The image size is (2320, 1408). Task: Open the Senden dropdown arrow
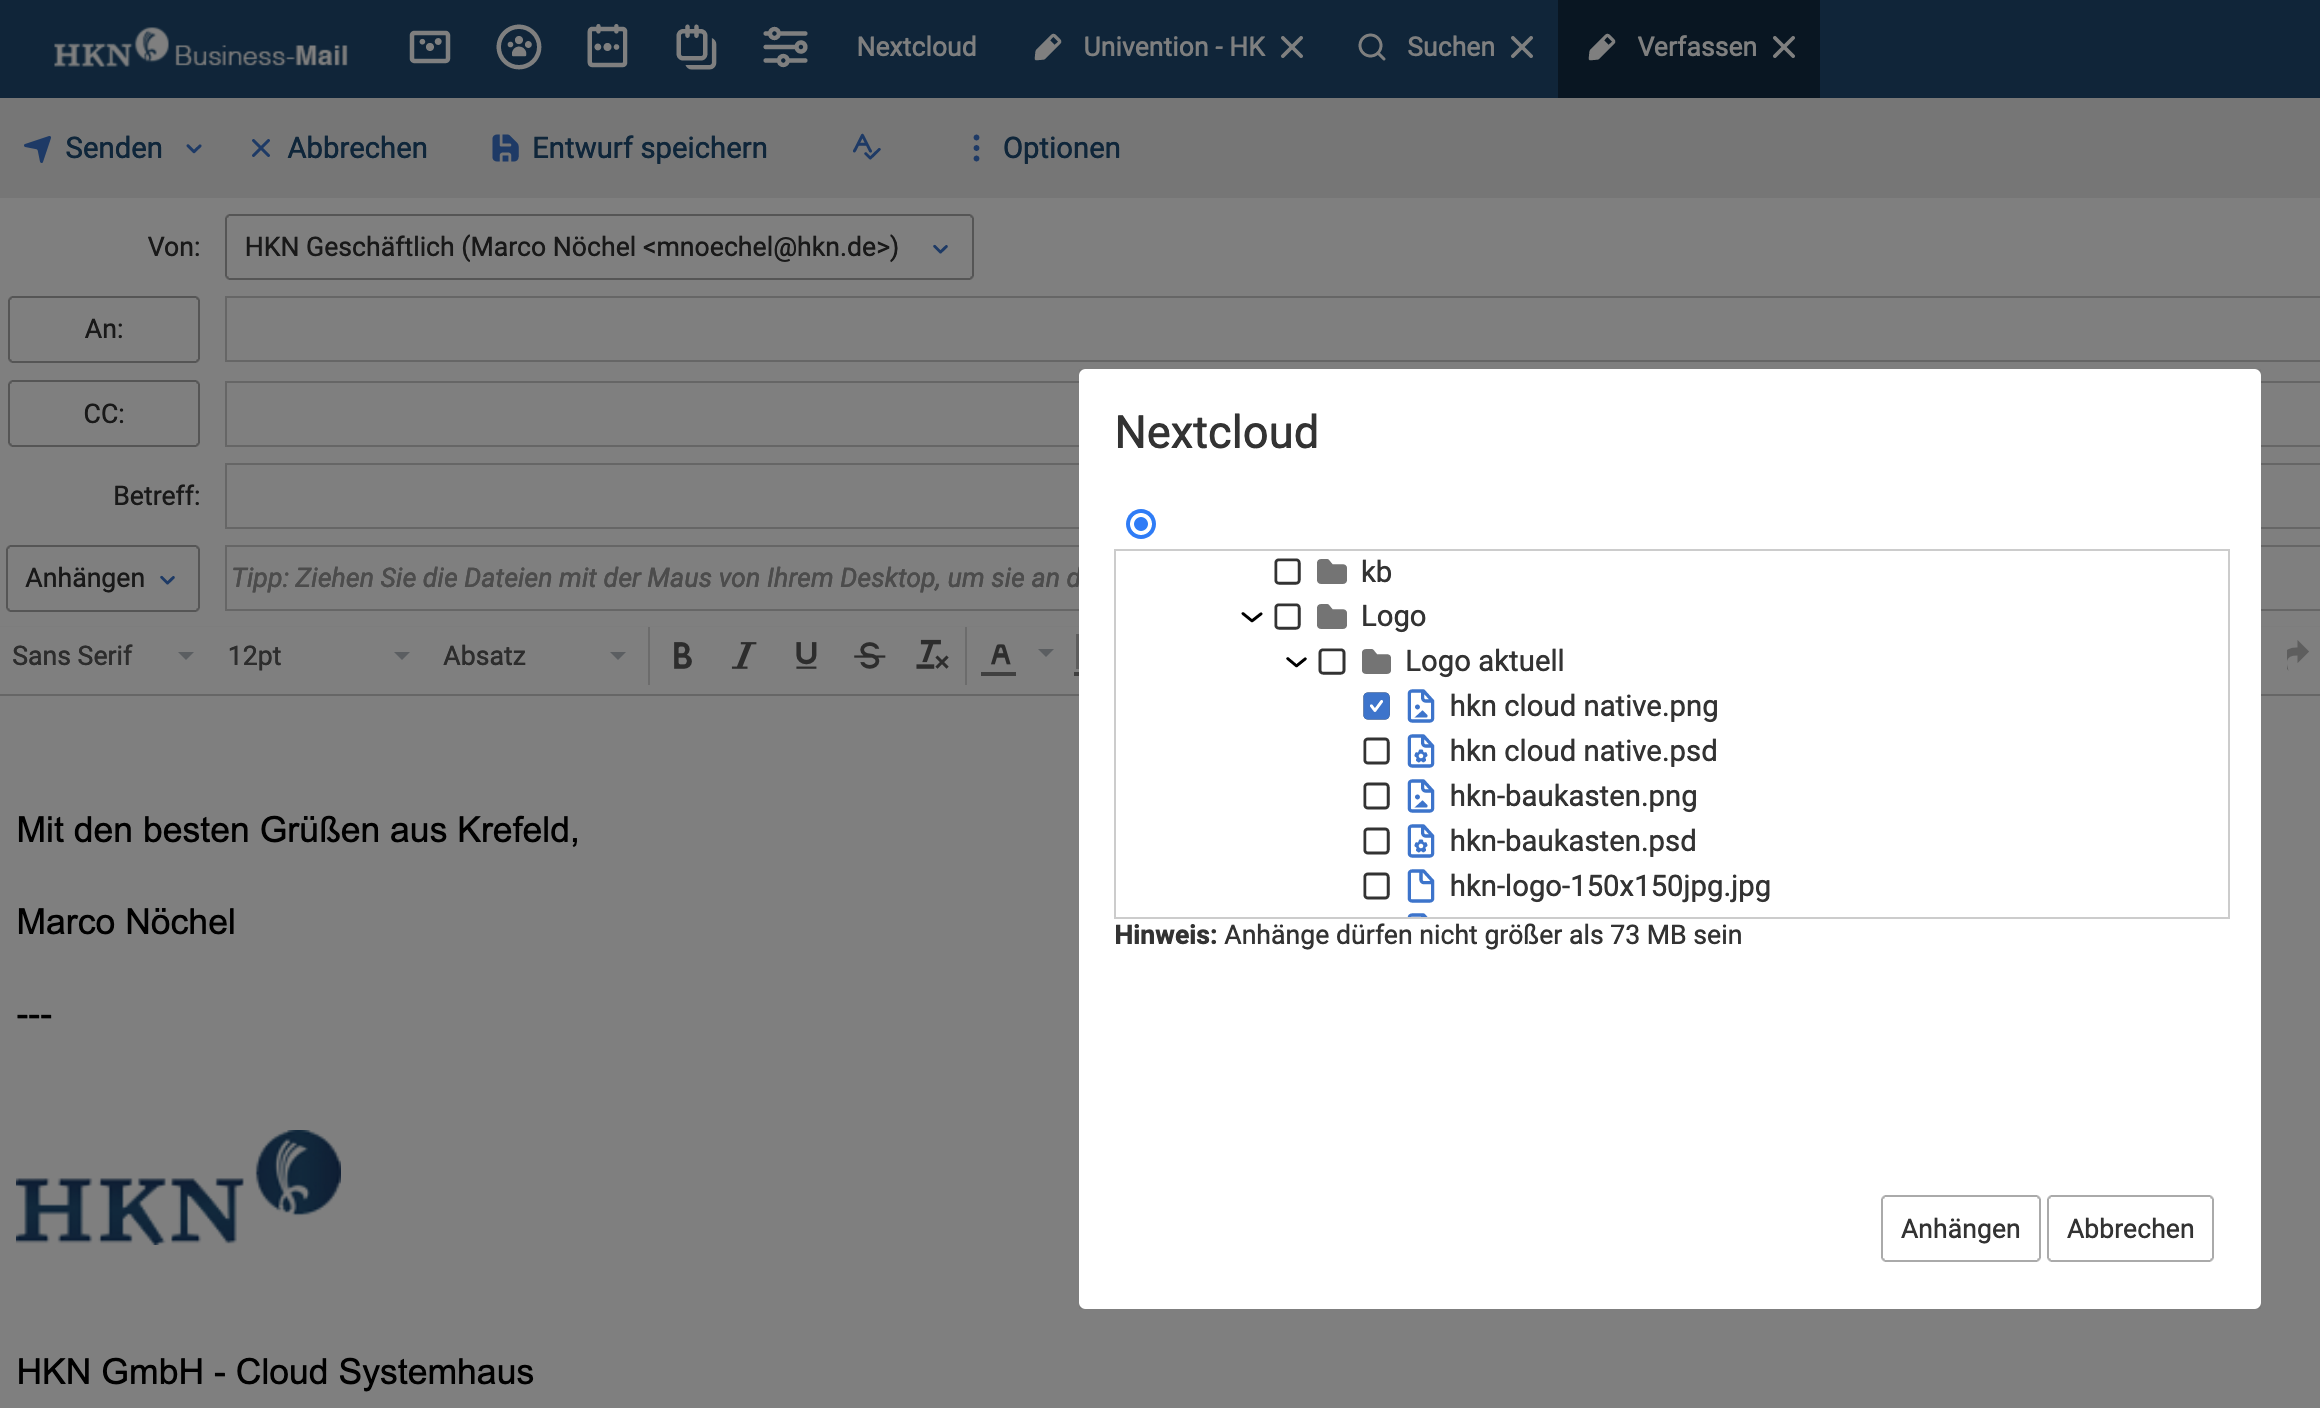tap(194, 149)
